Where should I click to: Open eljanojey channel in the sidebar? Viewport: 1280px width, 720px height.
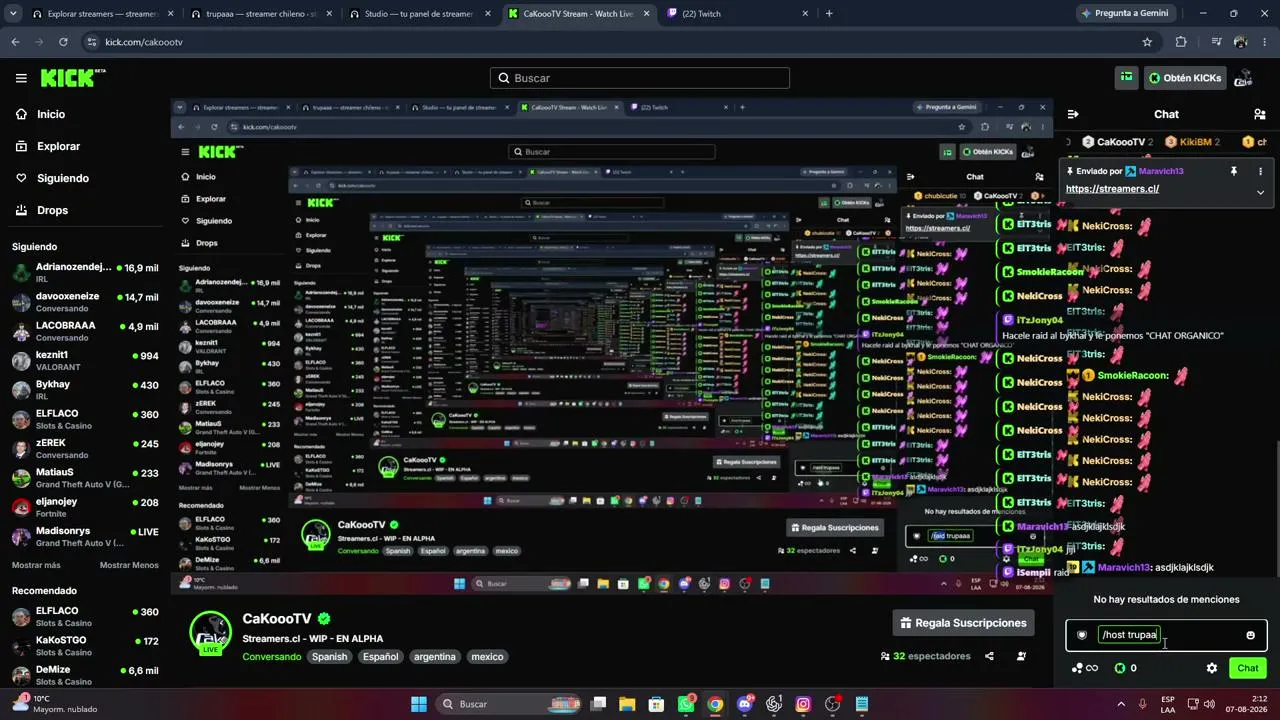click(x=85, y=507)
